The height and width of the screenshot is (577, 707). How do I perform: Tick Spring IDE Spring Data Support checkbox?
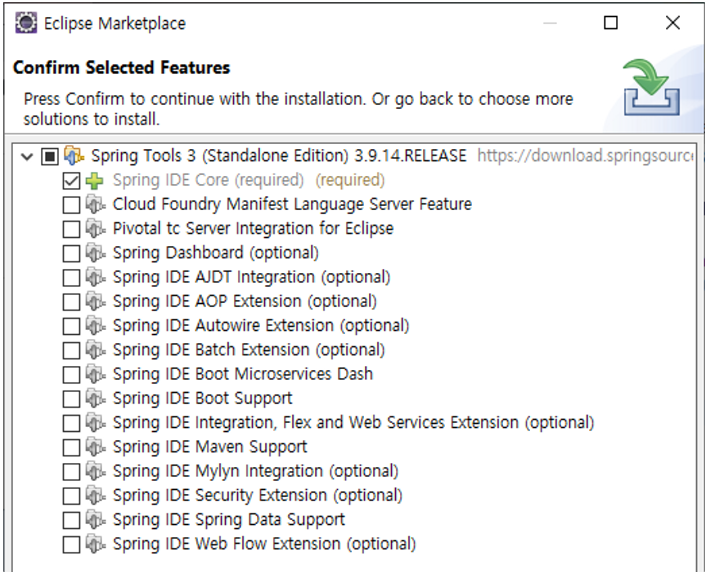71,521
